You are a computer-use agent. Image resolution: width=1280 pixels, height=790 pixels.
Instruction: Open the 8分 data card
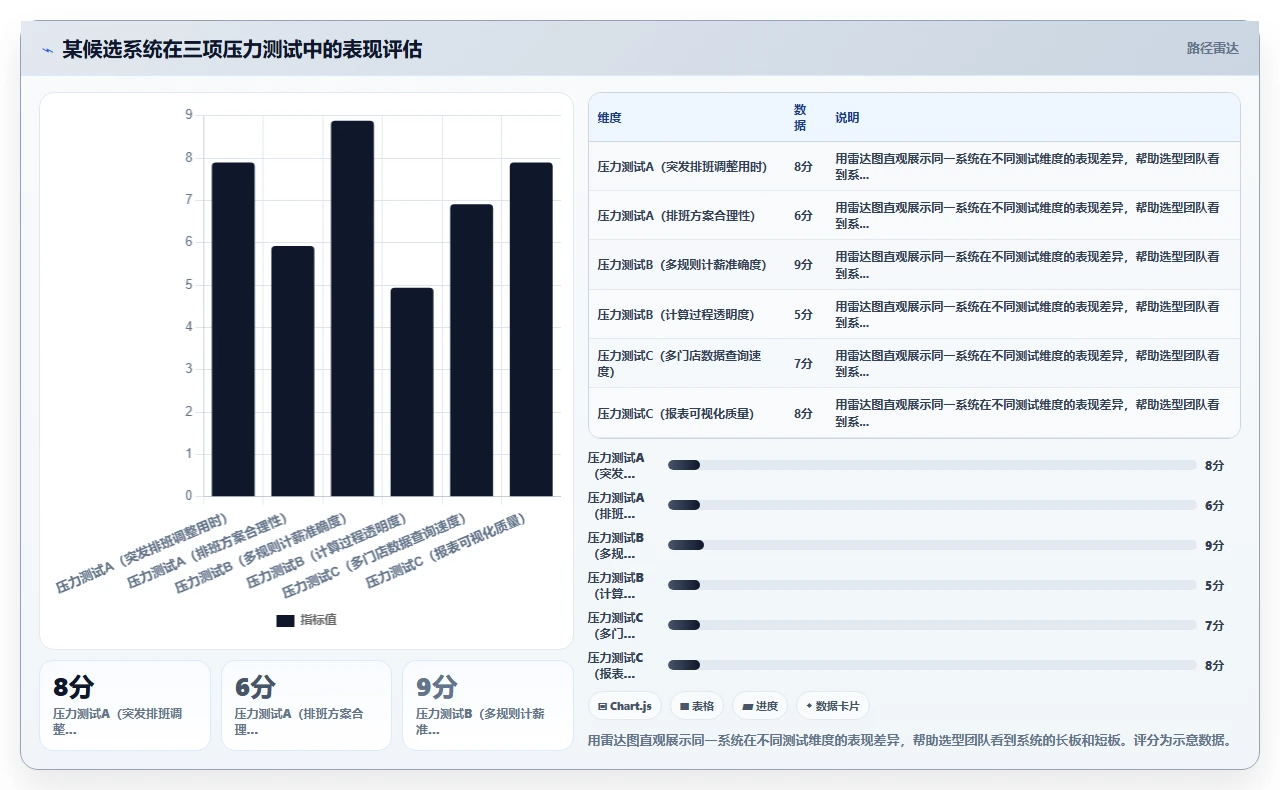pyautogui.click(x=125, y=705)
